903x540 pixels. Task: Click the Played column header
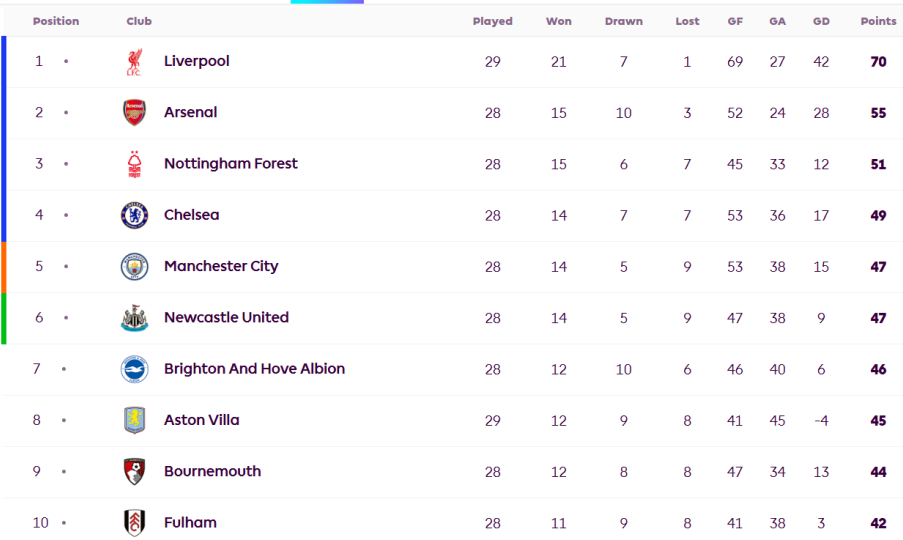tap(492, 21)
